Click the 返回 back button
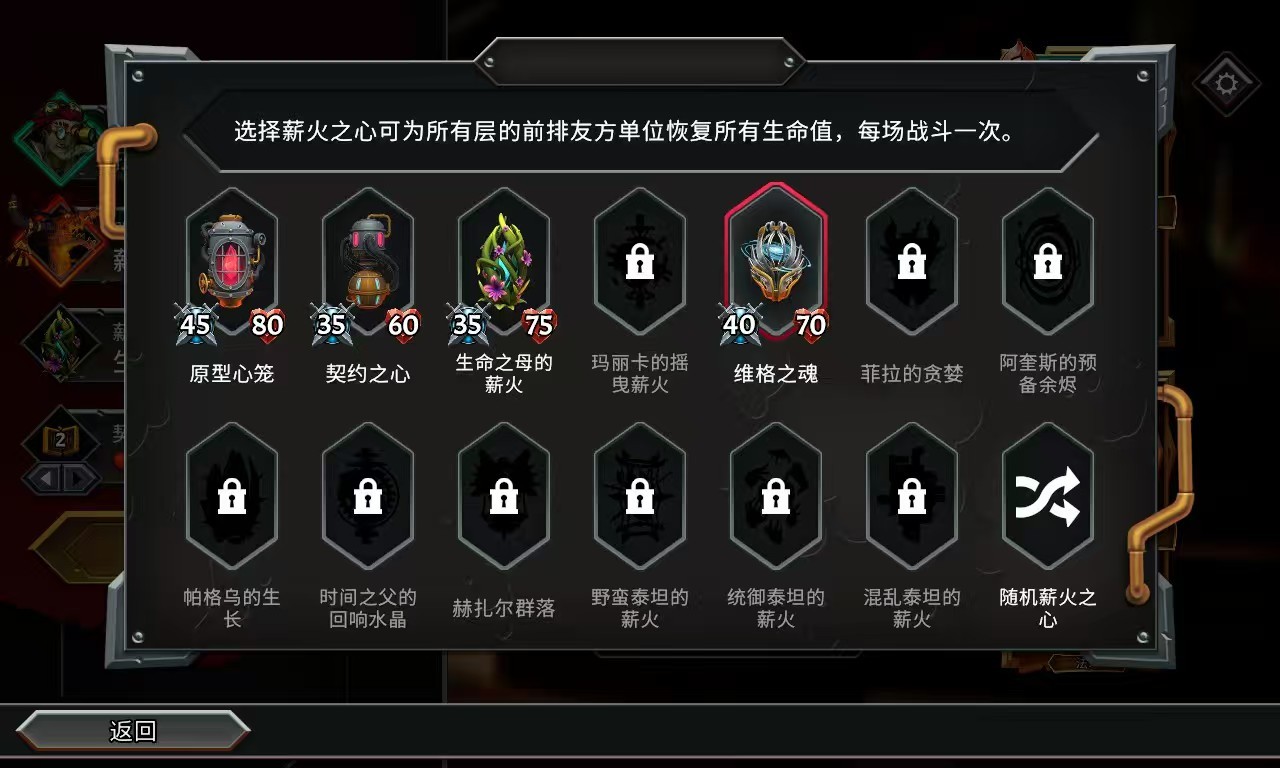 [x=133, y=731]
